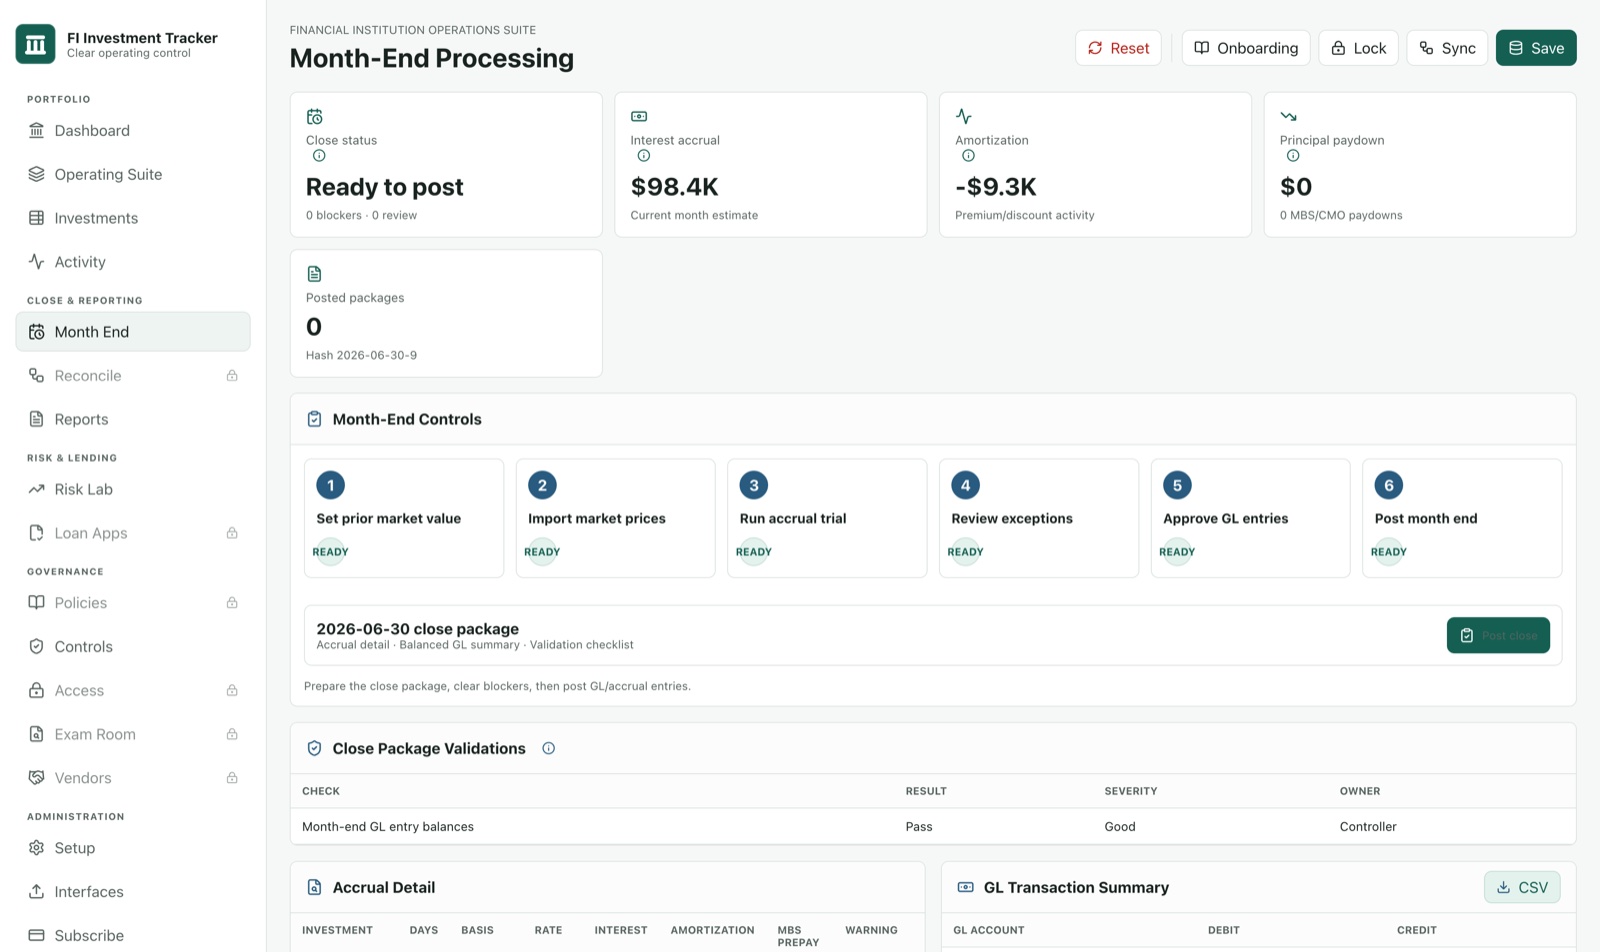Select step 6 Post month end
The height and width of the screenshot is (952, 1600).
tap(1462, 518)
